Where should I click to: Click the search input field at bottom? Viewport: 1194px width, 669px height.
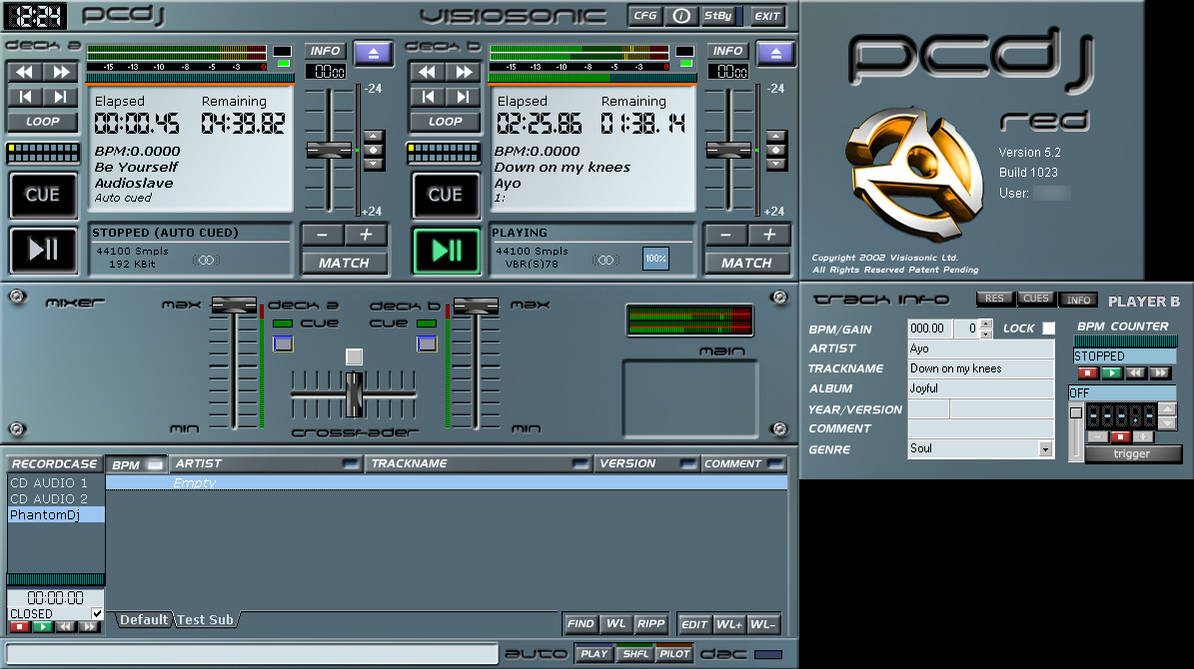[252, 655]
